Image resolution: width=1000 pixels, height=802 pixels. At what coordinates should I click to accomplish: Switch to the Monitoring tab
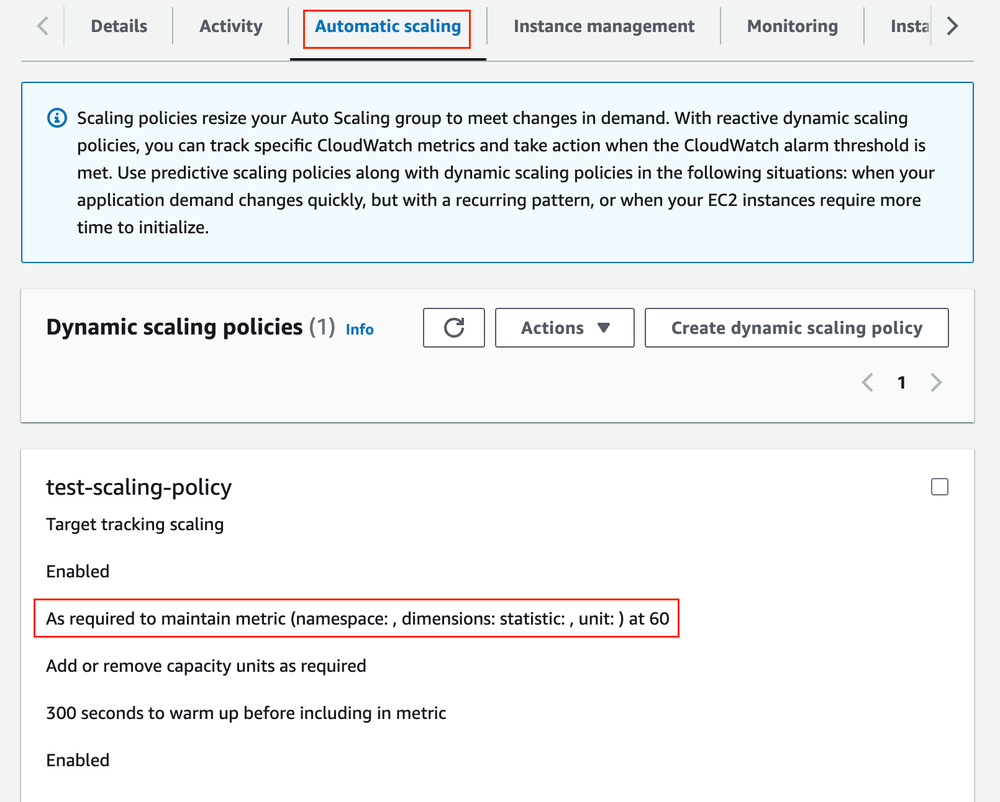[x=791, y=26]
